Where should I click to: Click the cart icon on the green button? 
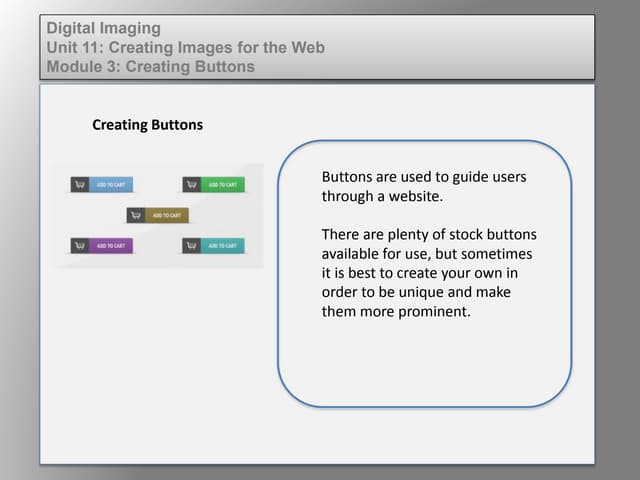[x=192, y=185]
